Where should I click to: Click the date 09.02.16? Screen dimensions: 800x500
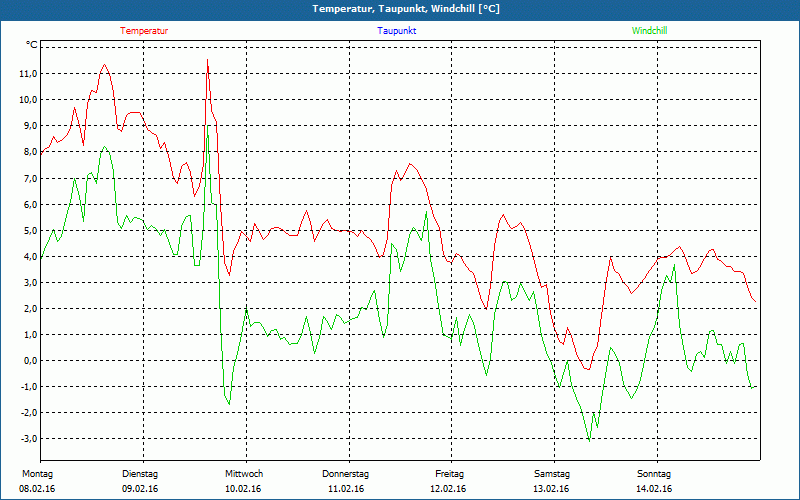click(x=140, y=489)
